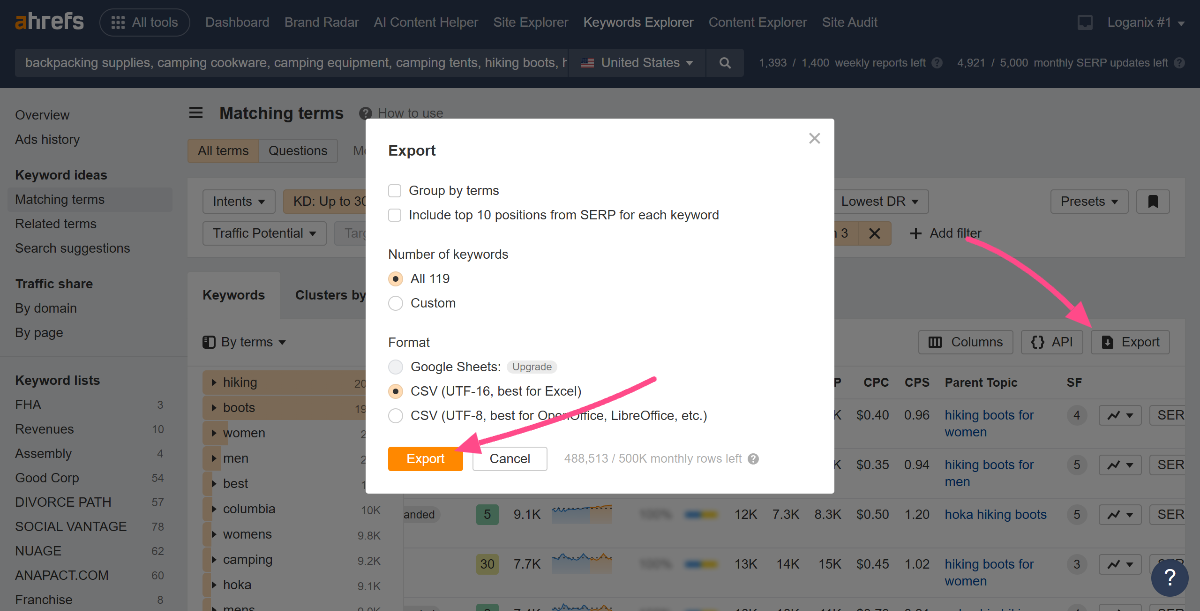The width and height of the screenshot is (1200, 611).
Task: Open Overview in the sidebar
Action: (x=42, y=115)
